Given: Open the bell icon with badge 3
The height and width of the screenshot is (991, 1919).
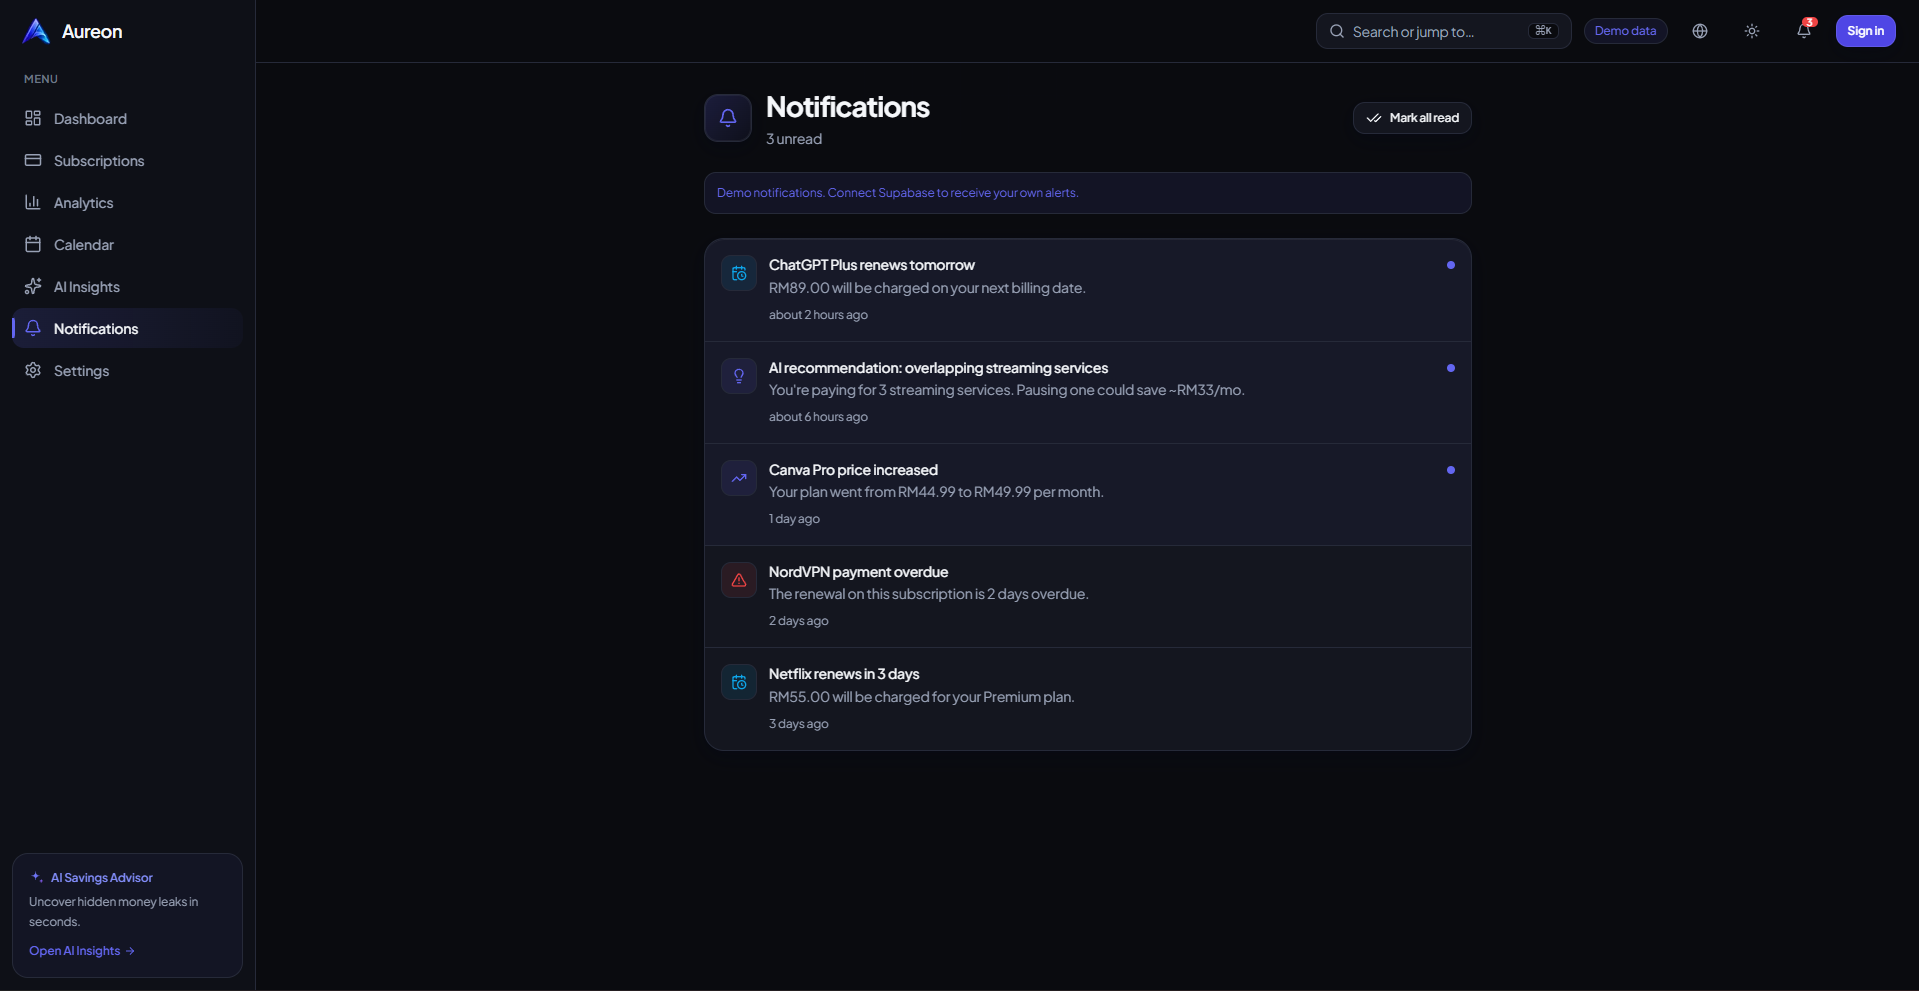Looking at the screenshot, I should [x=1804, y=31].
